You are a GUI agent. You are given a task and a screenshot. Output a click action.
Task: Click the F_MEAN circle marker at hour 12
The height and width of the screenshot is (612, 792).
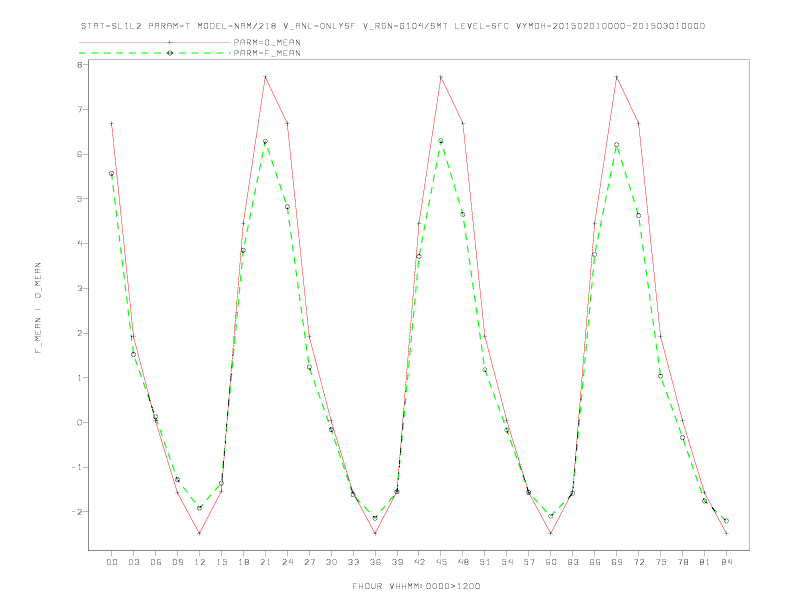pos(200,508)
